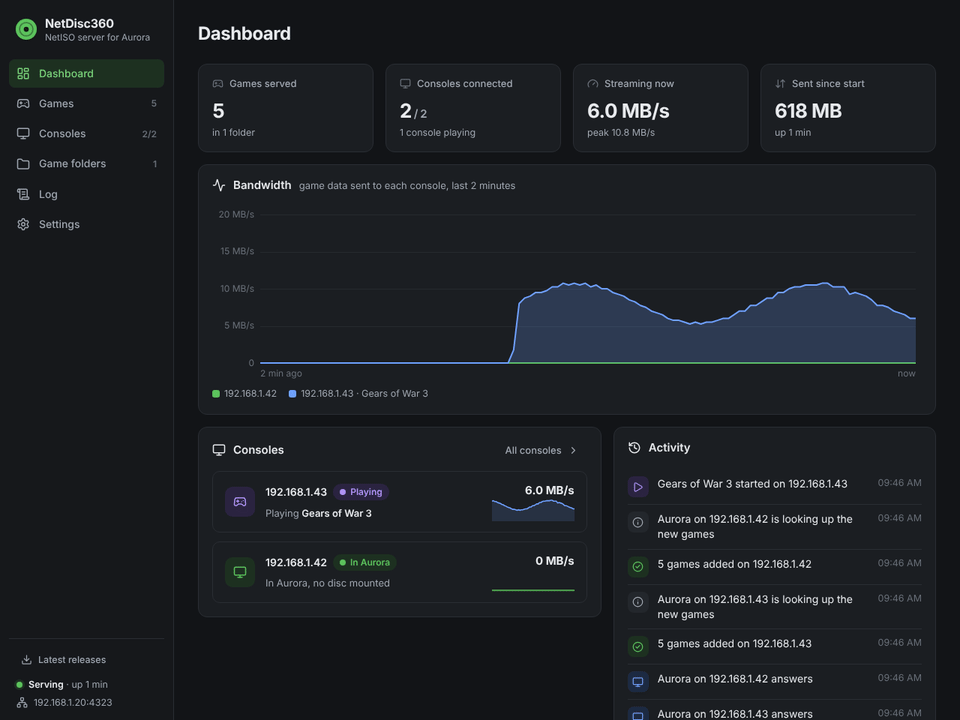
Task: Click the Activity history clock icon
Action: pyautogui.click(x=634, y=448)
